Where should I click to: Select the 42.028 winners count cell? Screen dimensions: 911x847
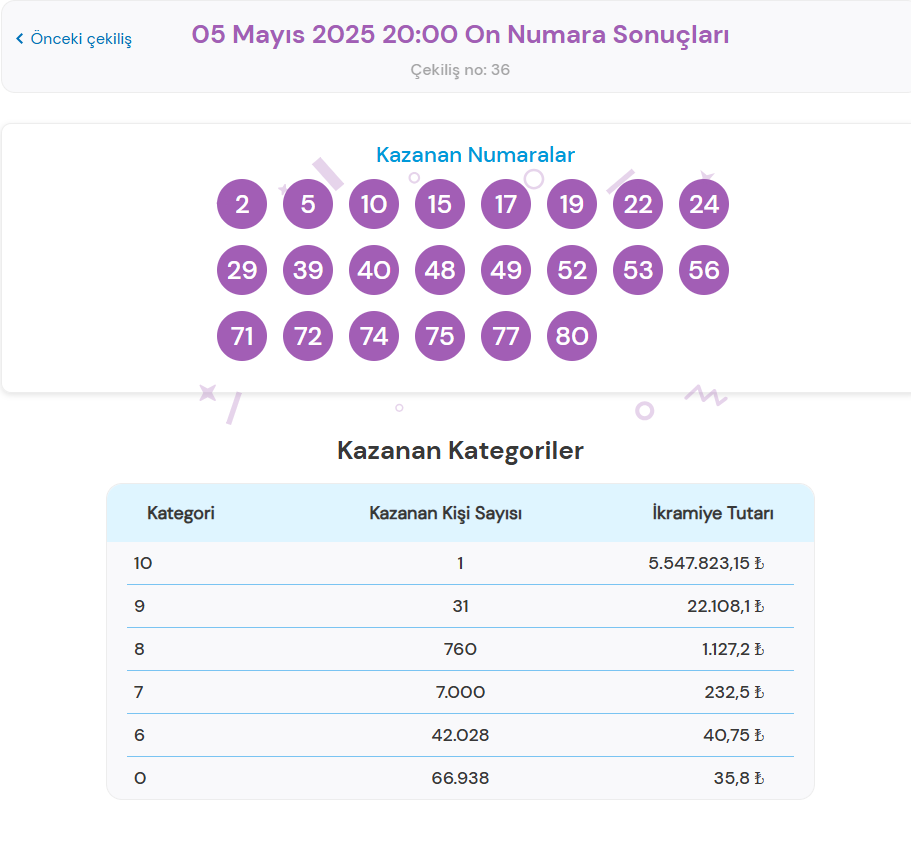point(460,735)
